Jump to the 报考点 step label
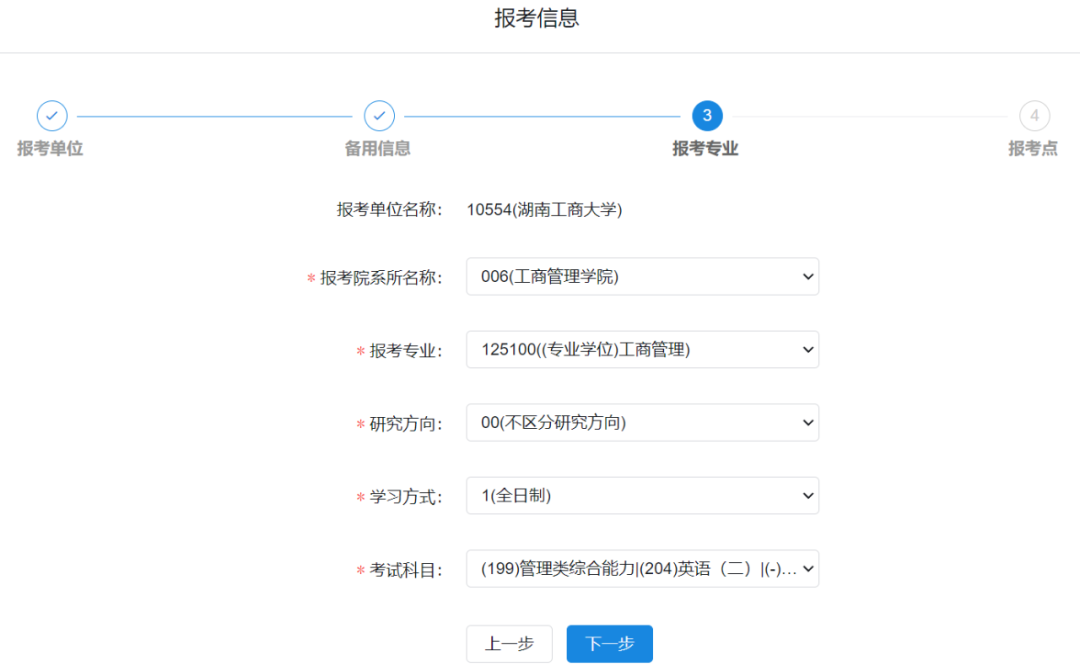 [1033, 149]
